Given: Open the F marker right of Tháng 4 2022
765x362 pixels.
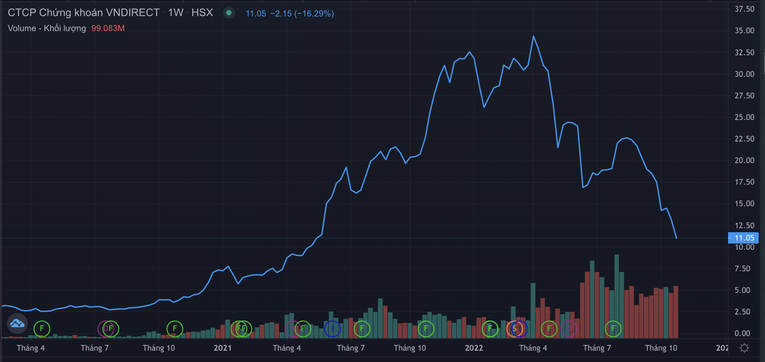Looking at the screenshot, I should (549, 329).
